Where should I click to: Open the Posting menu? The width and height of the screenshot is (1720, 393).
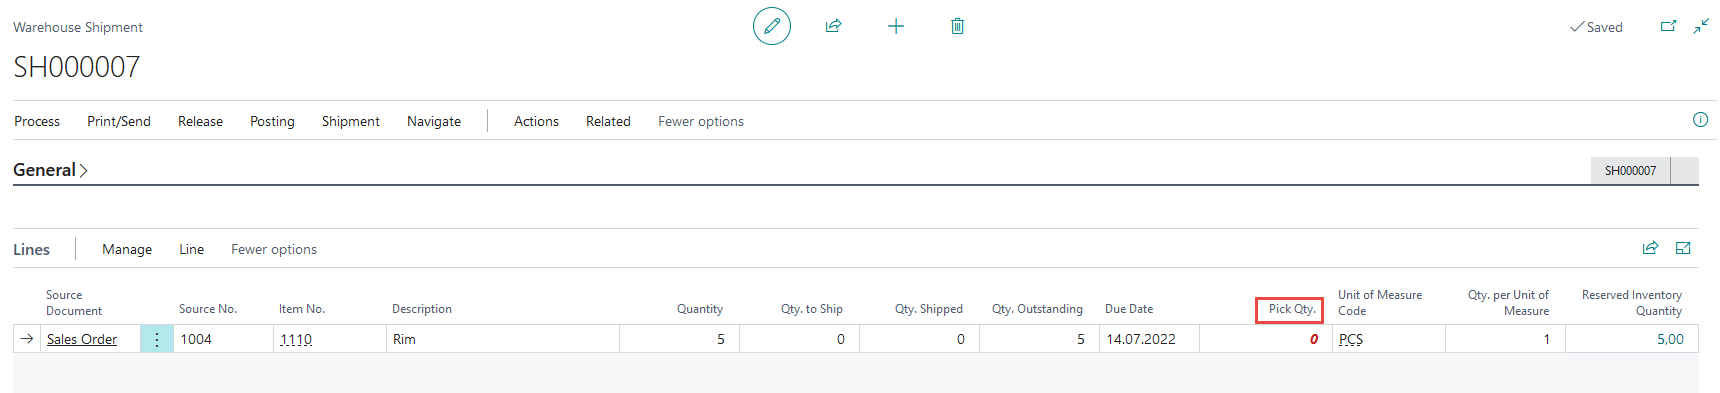(272, 121)
